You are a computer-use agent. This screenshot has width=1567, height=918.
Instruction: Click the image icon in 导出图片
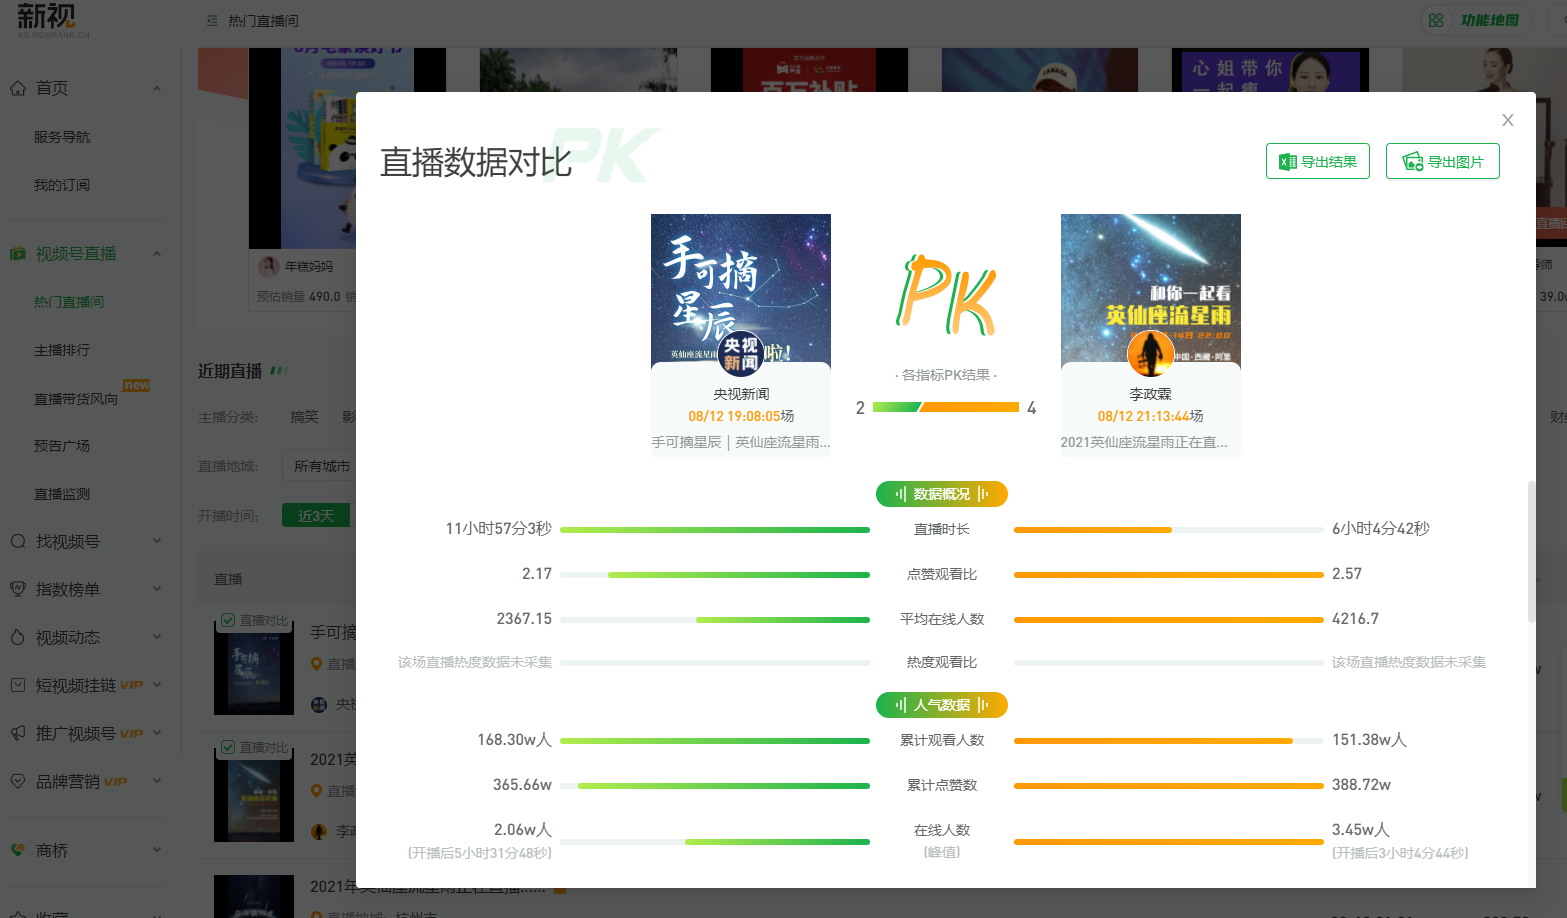(1412, 162)
